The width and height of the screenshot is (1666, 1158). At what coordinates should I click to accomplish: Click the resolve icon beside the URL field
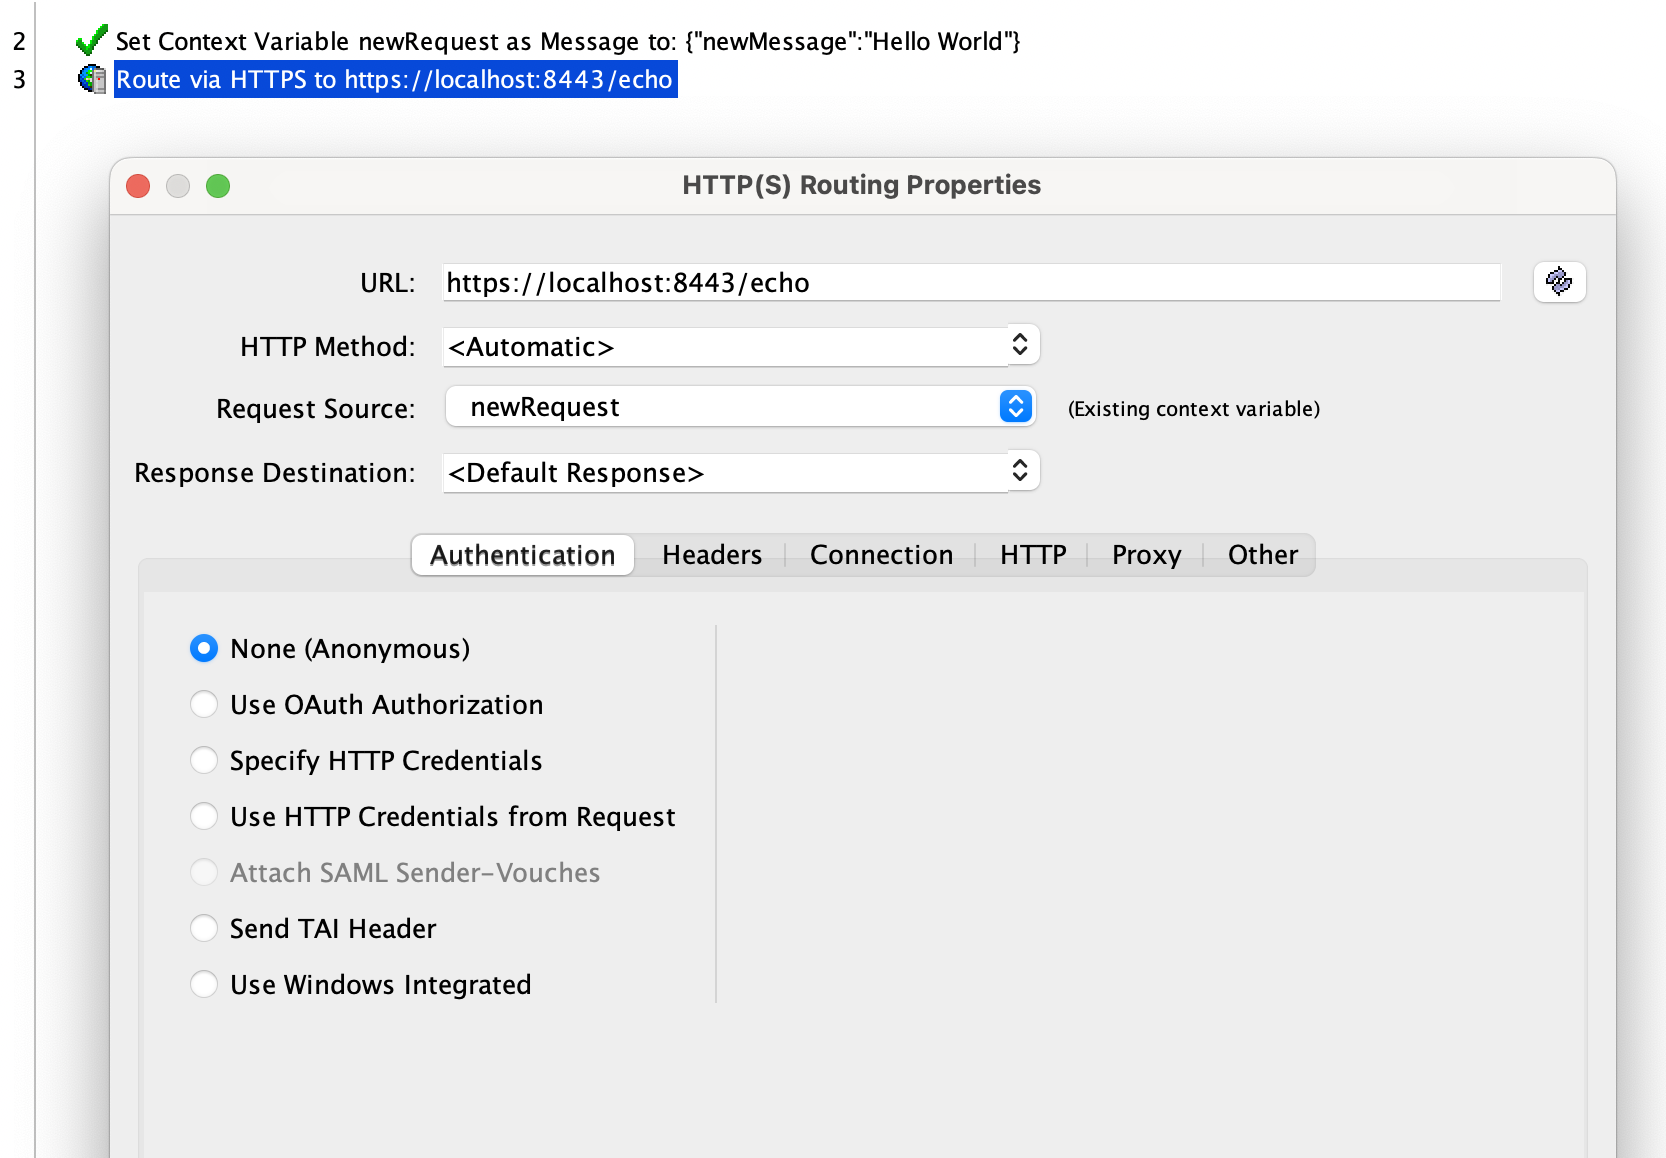point(1559,282)
